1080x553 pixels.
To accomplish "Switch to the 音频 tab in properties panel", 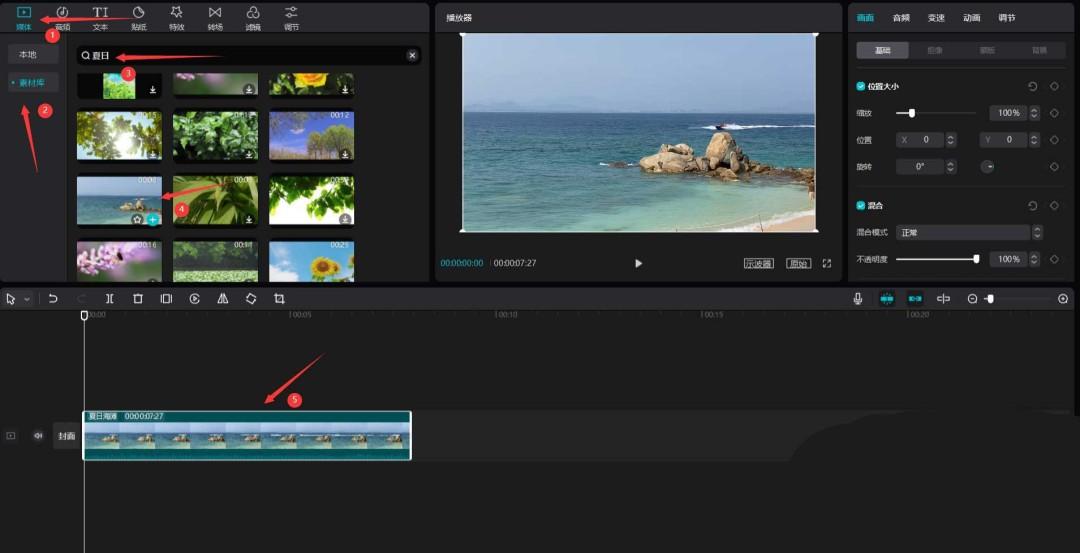I will [x=901, y=18].
